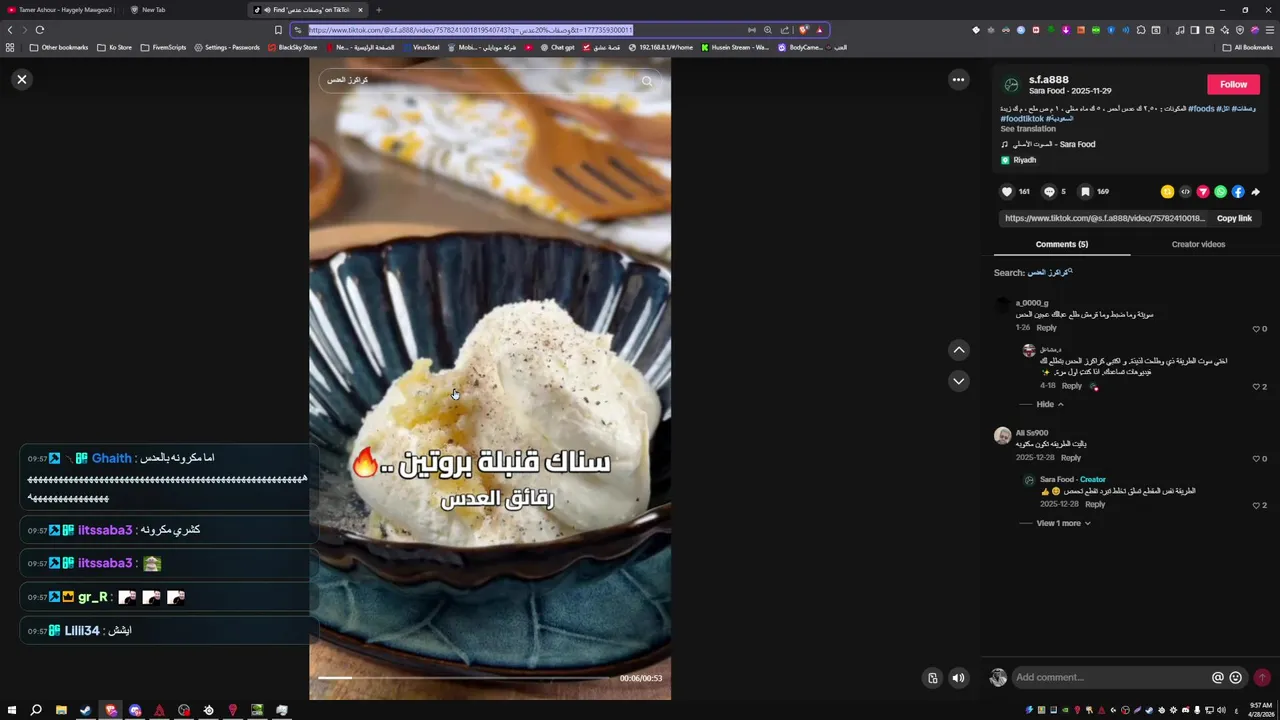Mute the video with the speaker icon

(958, 678)
